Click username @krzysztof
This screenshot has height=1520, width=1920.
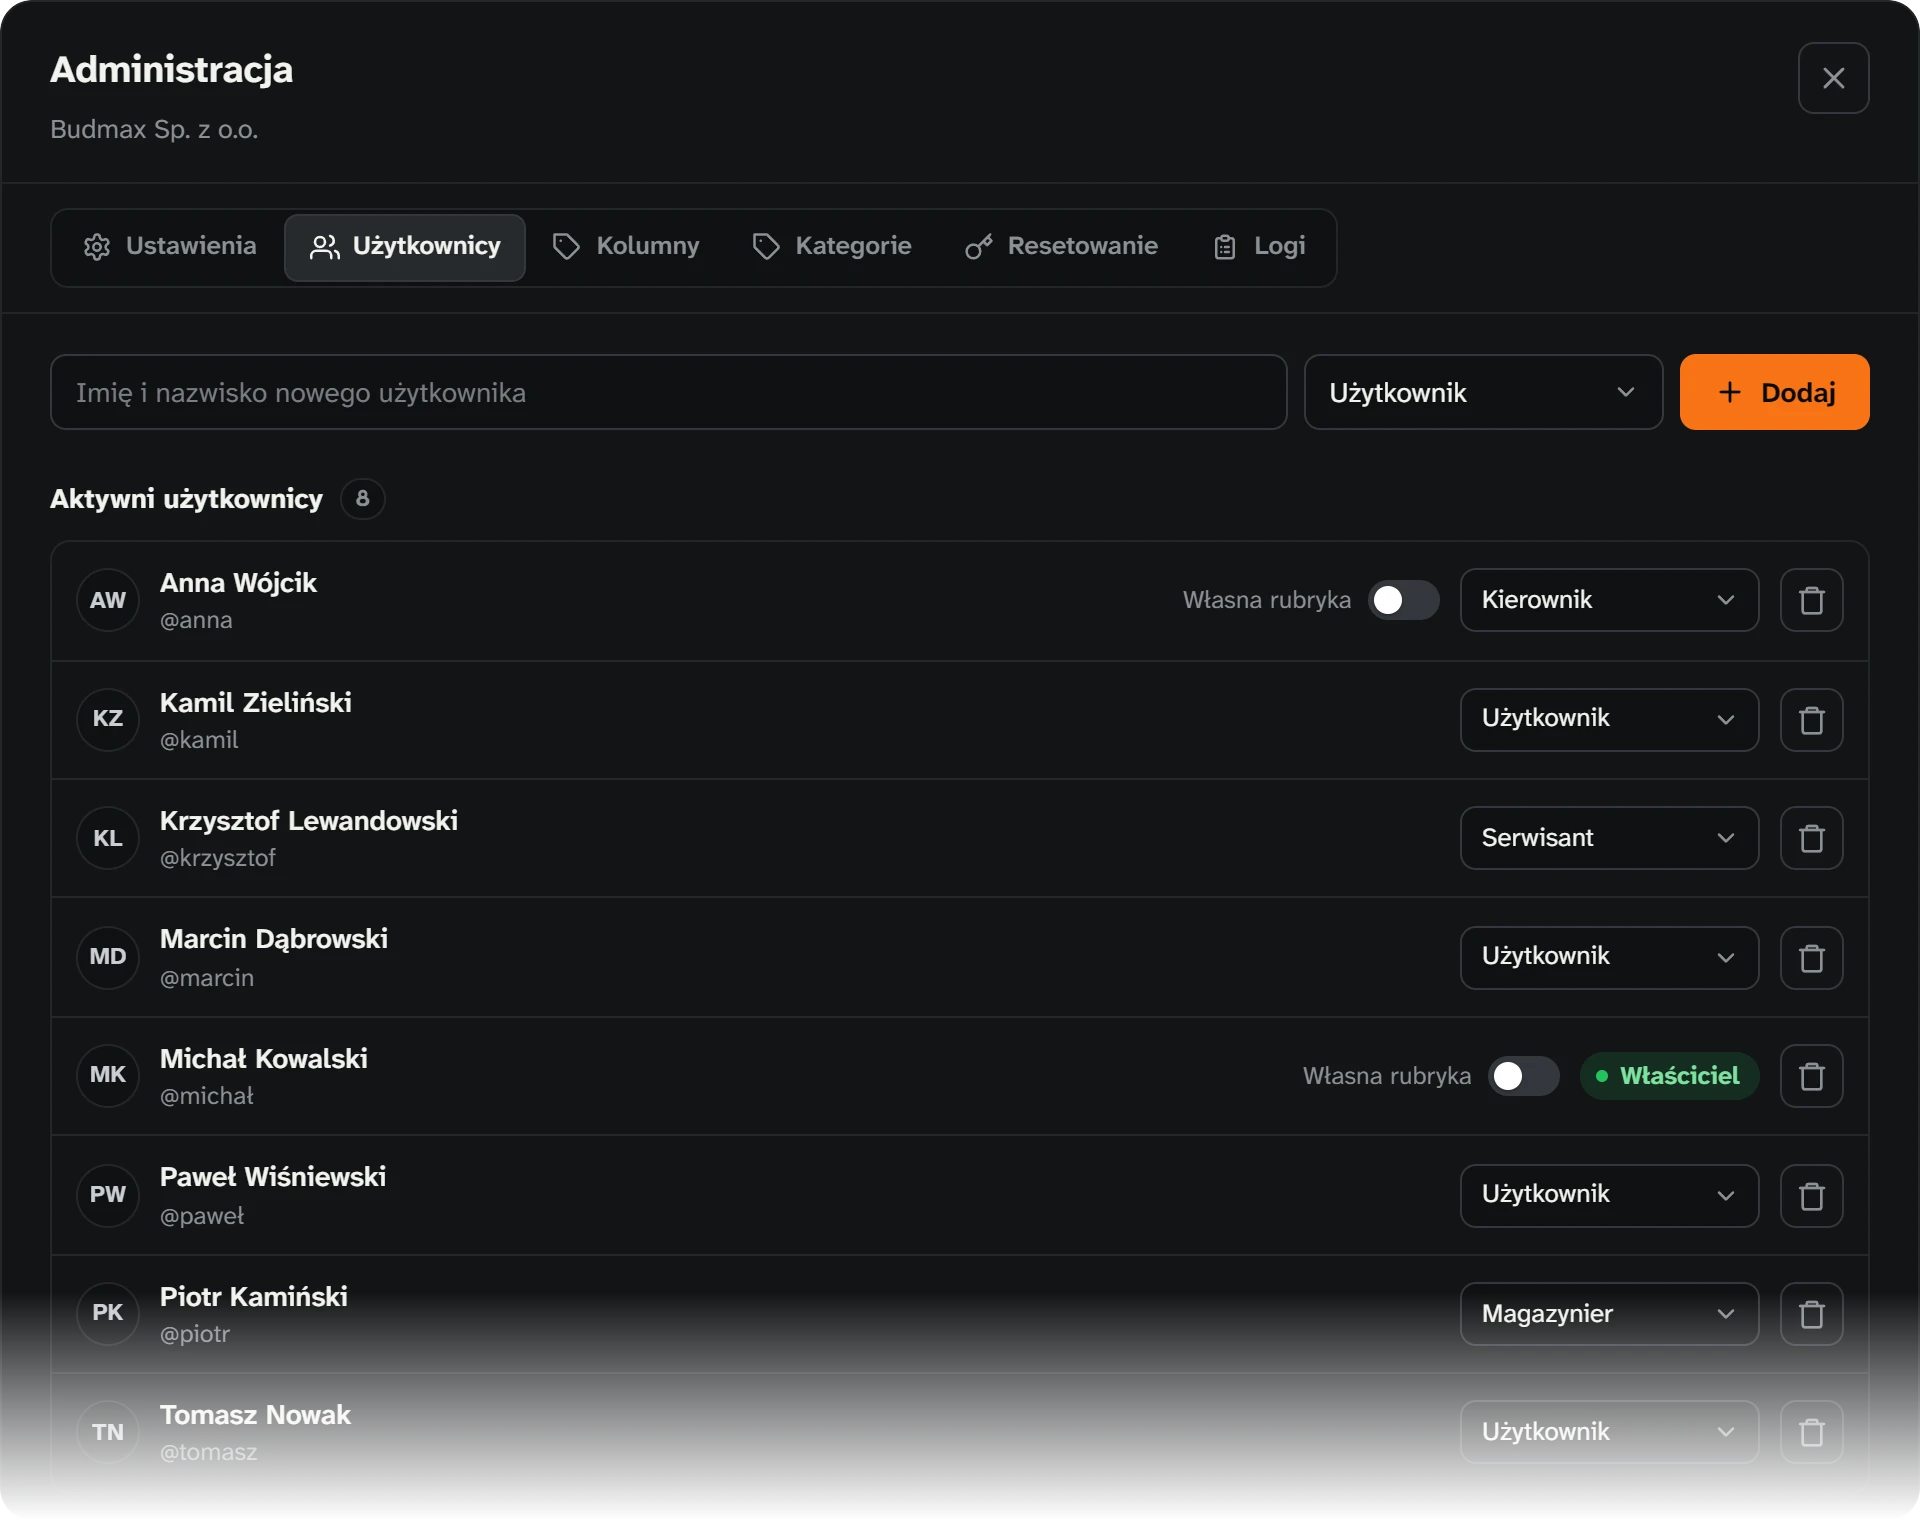(217, 858)
